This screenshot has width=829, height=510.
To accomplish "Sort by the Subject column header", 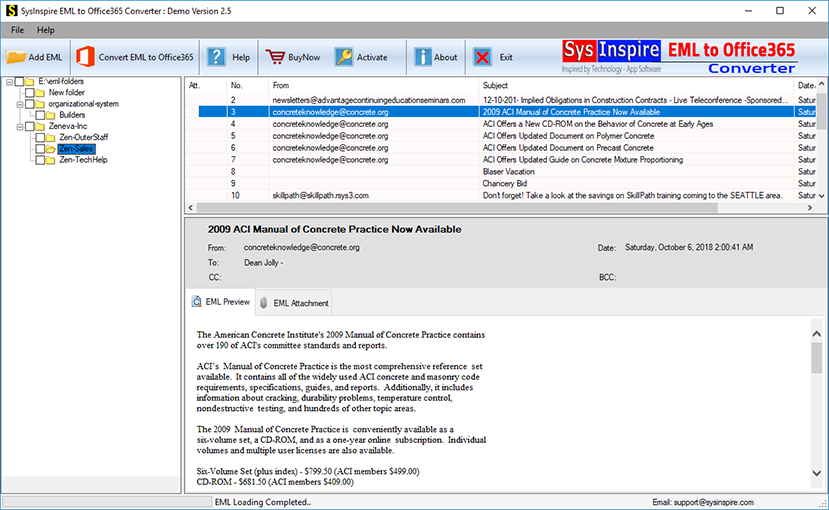I will 636,85.
